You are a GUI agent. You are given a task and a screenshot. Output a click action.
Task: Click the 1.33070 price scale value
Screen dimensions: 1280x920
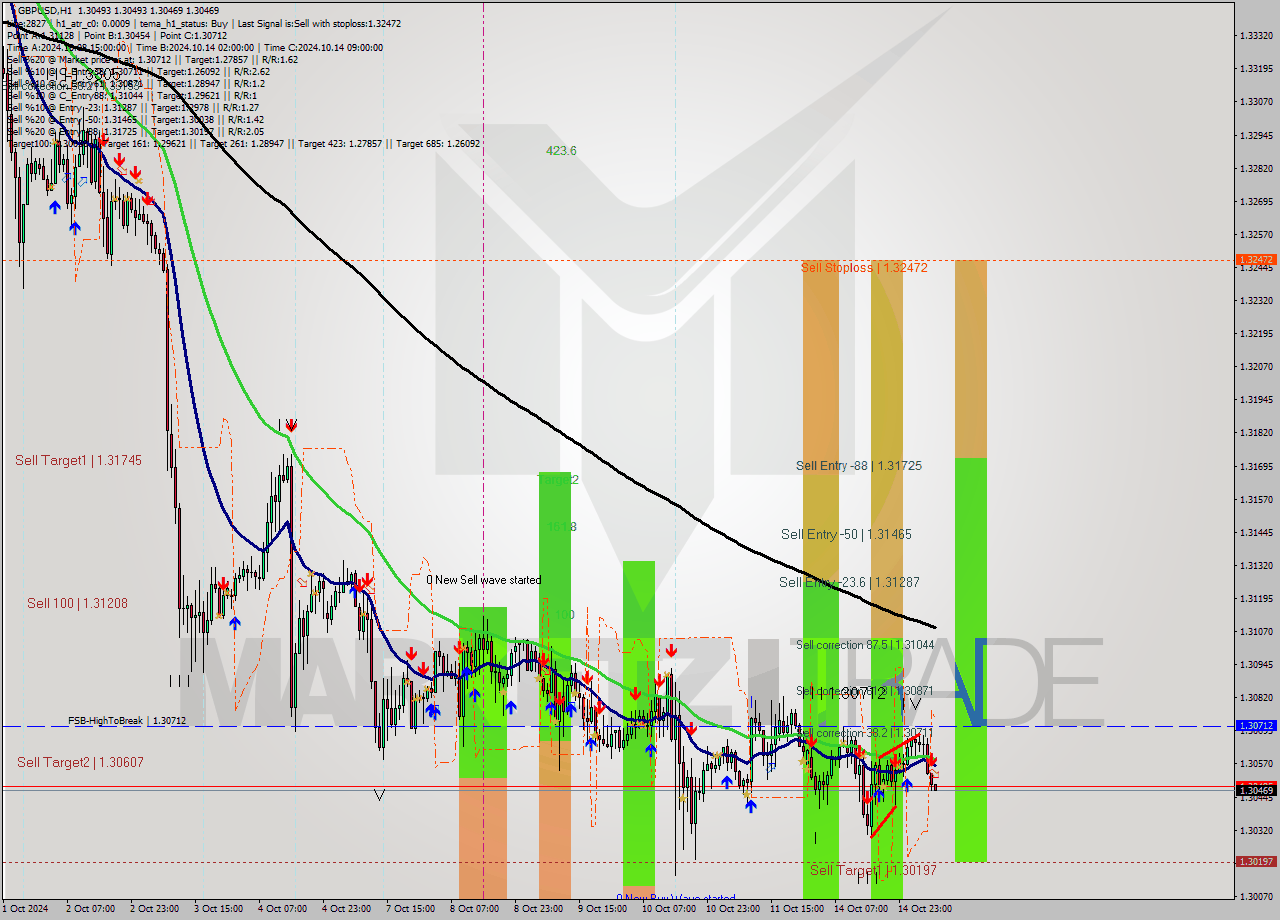[x=1256, y=101]
